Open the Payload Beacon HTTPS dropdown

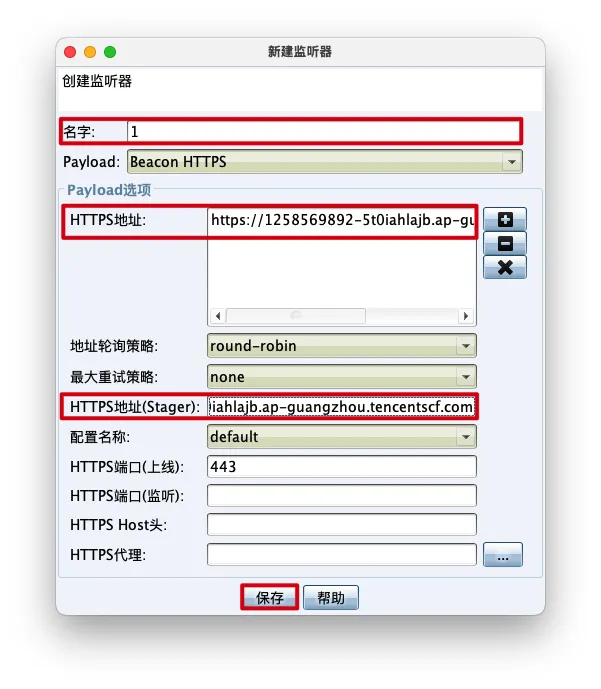click(325, 162)
